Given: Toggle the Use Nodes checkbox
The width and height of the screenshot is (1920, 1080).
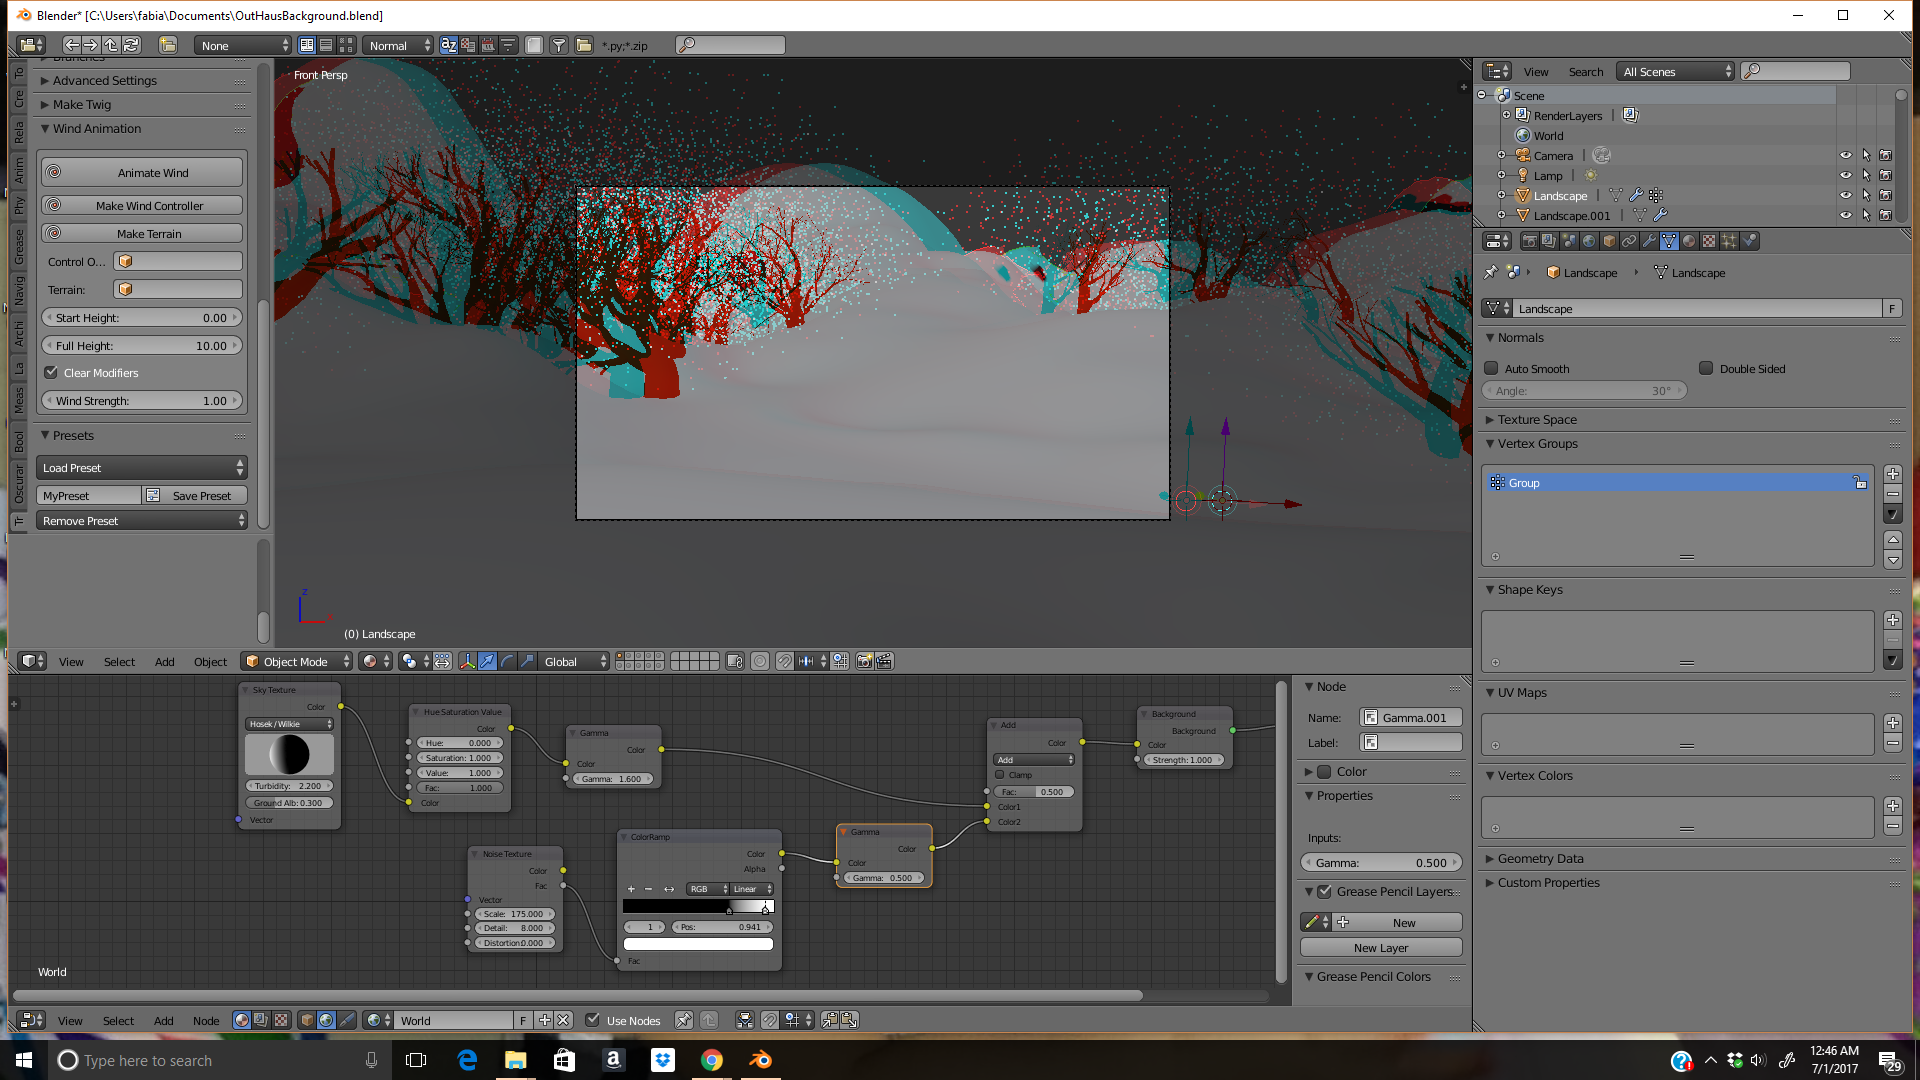Looking at the screenshot, I should click(593, 1020).
